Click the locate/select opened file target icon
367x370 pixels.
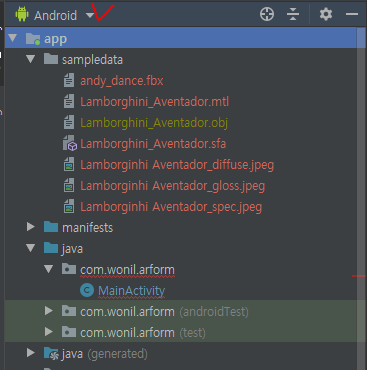(267, 14)
